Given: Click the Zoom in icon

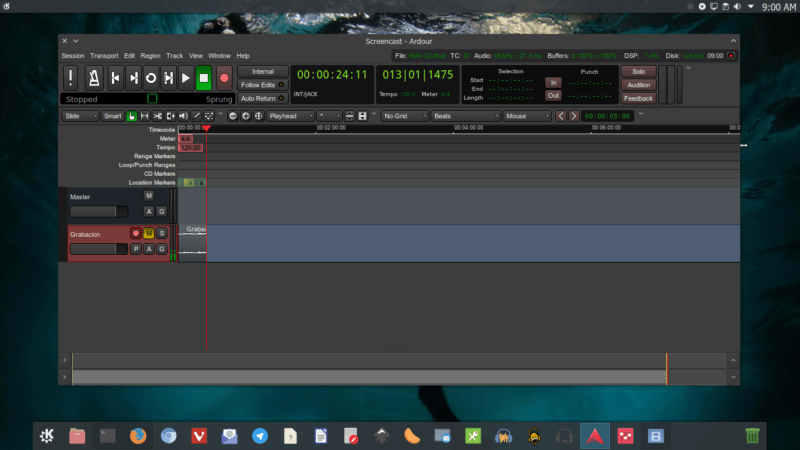Looking at the screenshot, I should [246, 116].
